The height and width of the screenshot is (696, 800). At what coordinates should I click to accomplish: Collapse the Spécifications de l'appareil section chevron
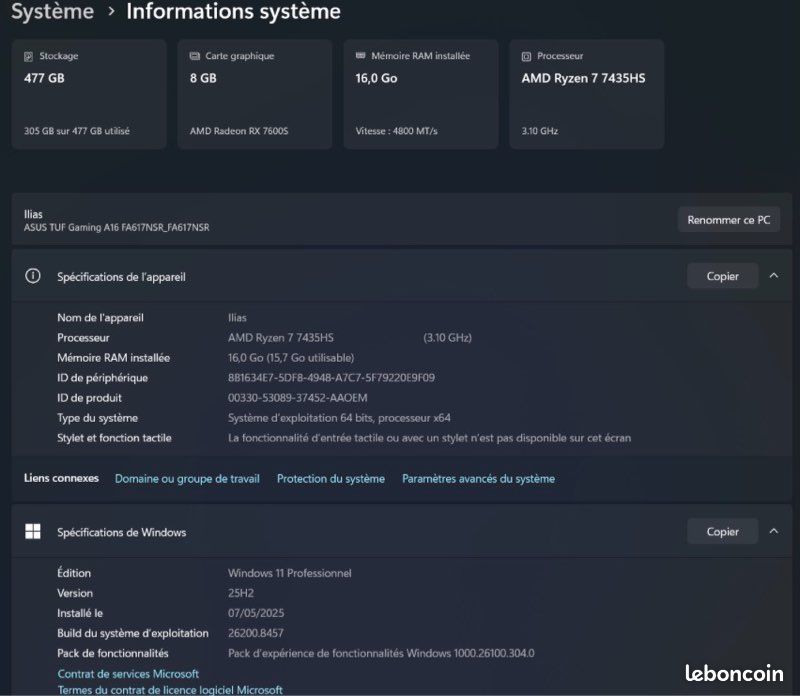(774, 276)
